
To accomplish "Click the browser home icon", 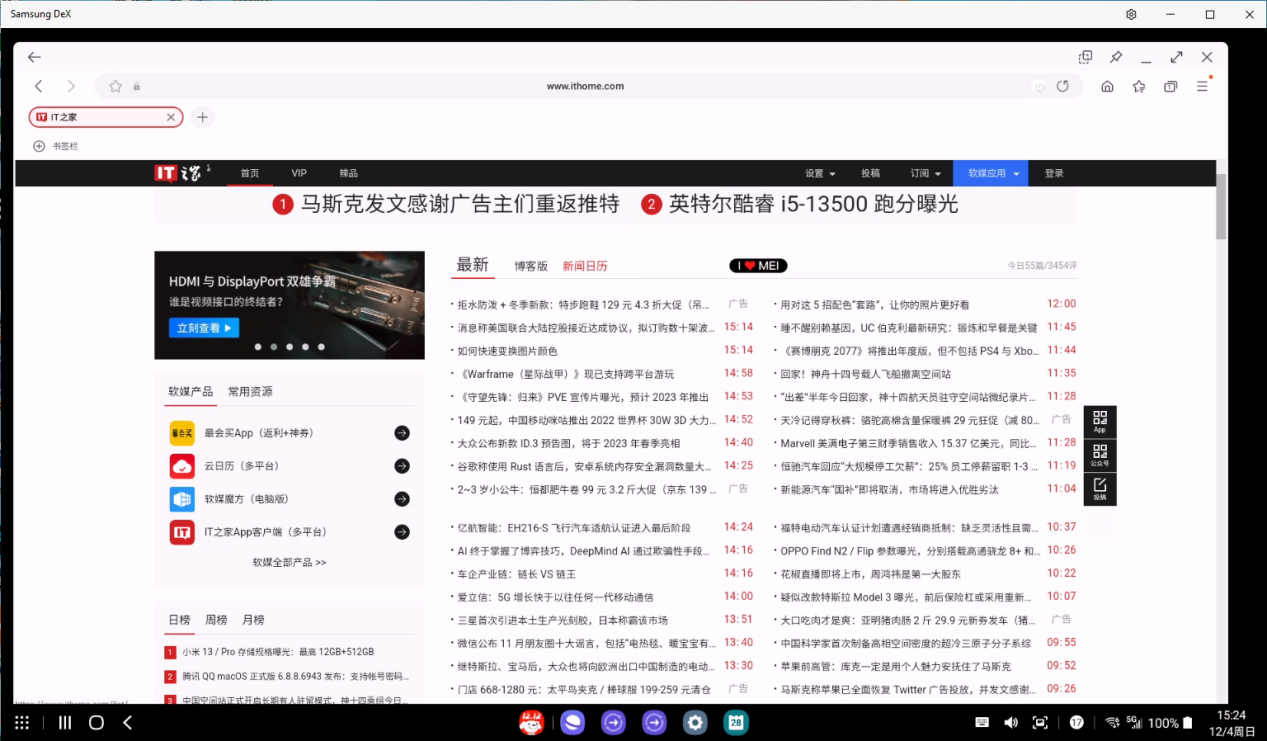I will coord(1107,87).
